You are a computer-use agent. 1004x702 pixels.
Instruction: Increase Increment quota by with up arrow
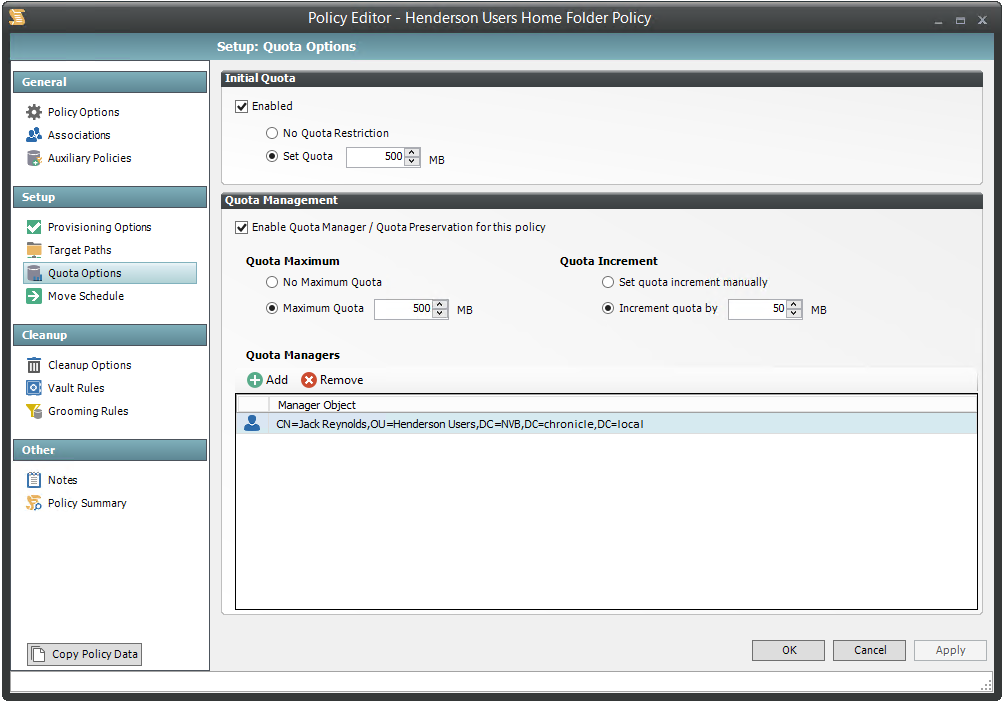click(x=794, y=305)
